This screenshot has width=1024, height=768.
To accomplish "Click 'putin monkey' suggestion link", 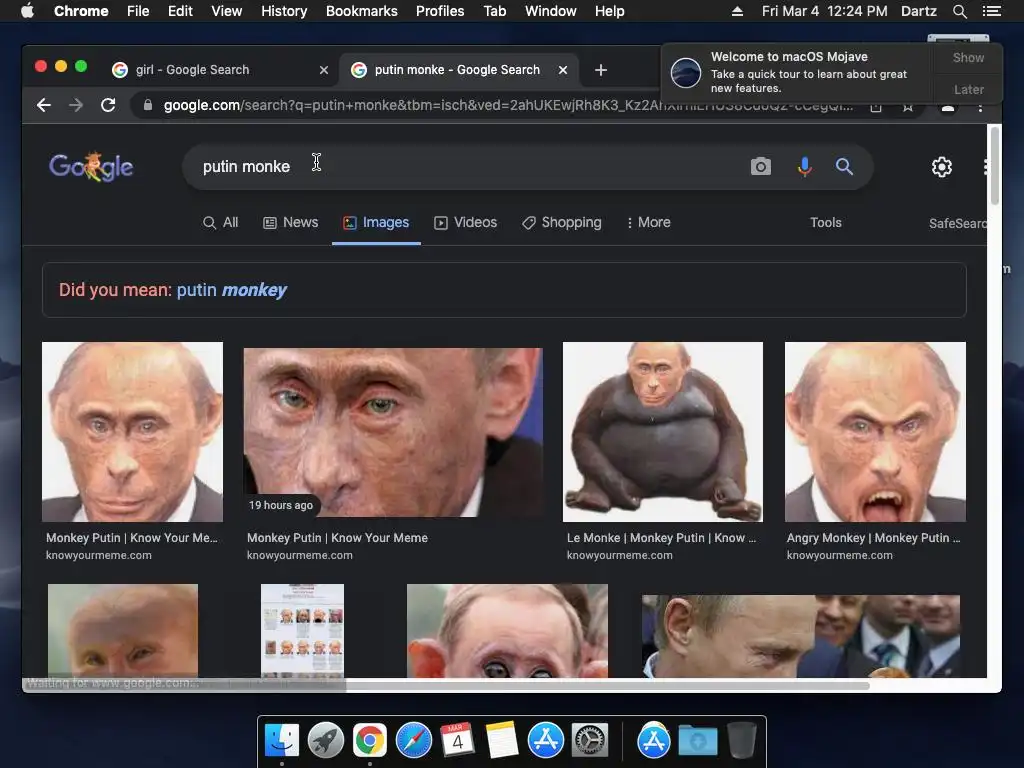I will point(232,290).
